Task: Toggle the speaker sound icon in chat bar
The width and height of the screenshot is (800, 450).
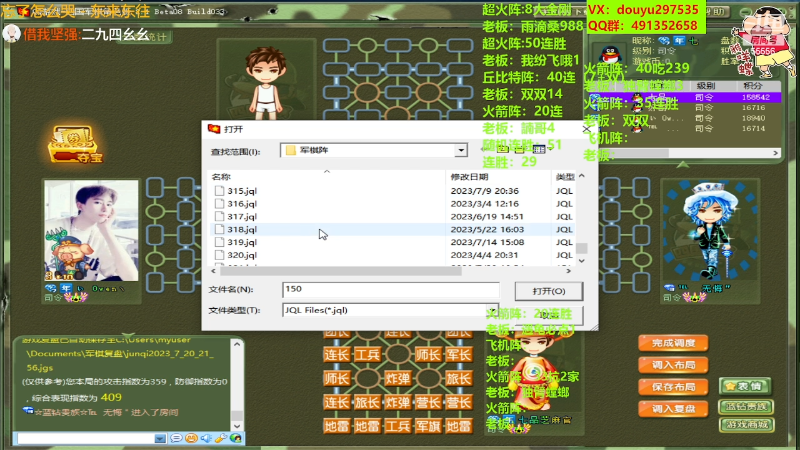Action: 206,438
